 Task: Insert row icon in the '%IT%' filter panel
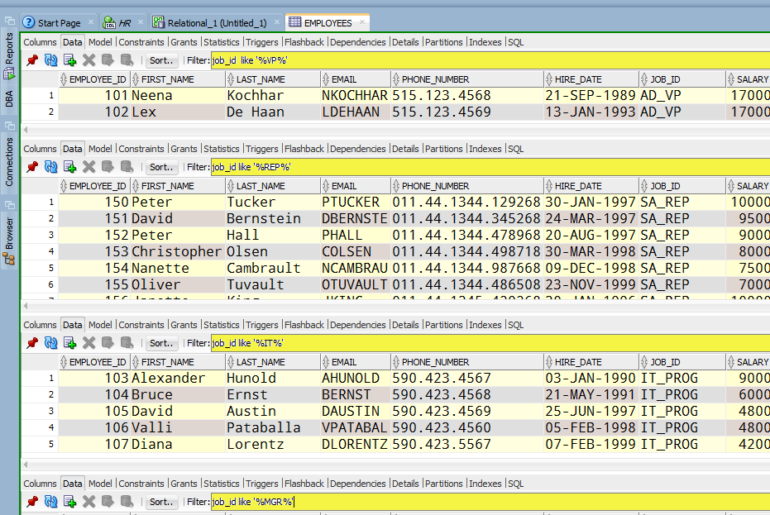[x=70, y=343]
